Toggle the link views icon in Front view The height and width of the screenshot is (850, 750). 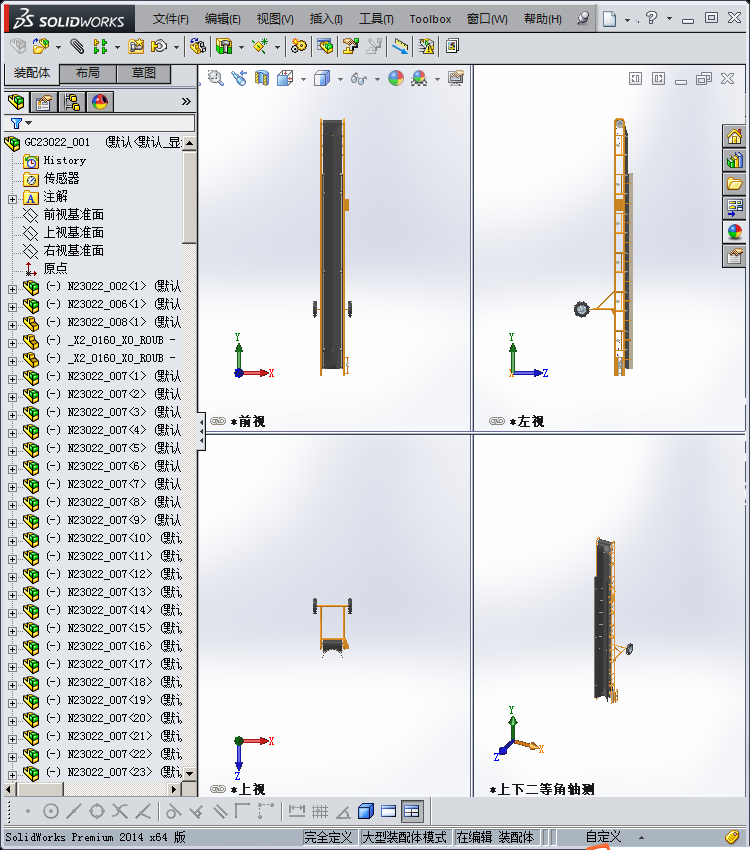218,421
